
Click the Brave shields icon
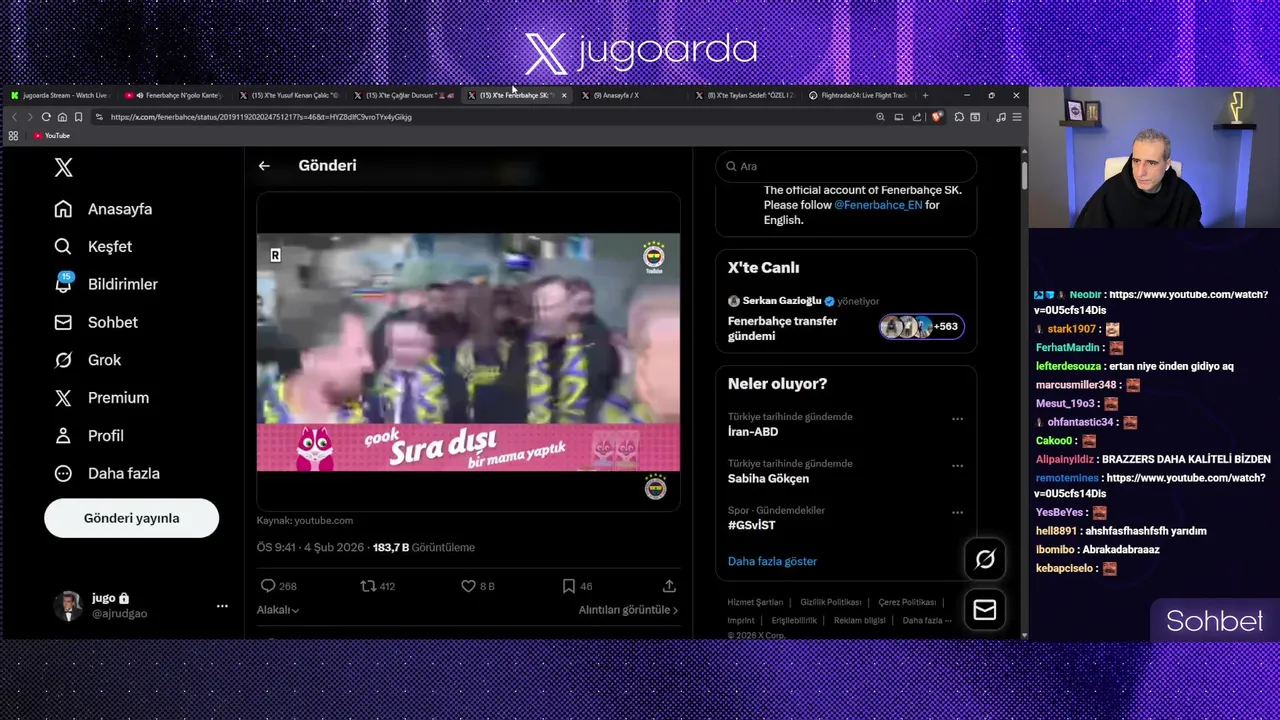point(937,117)
